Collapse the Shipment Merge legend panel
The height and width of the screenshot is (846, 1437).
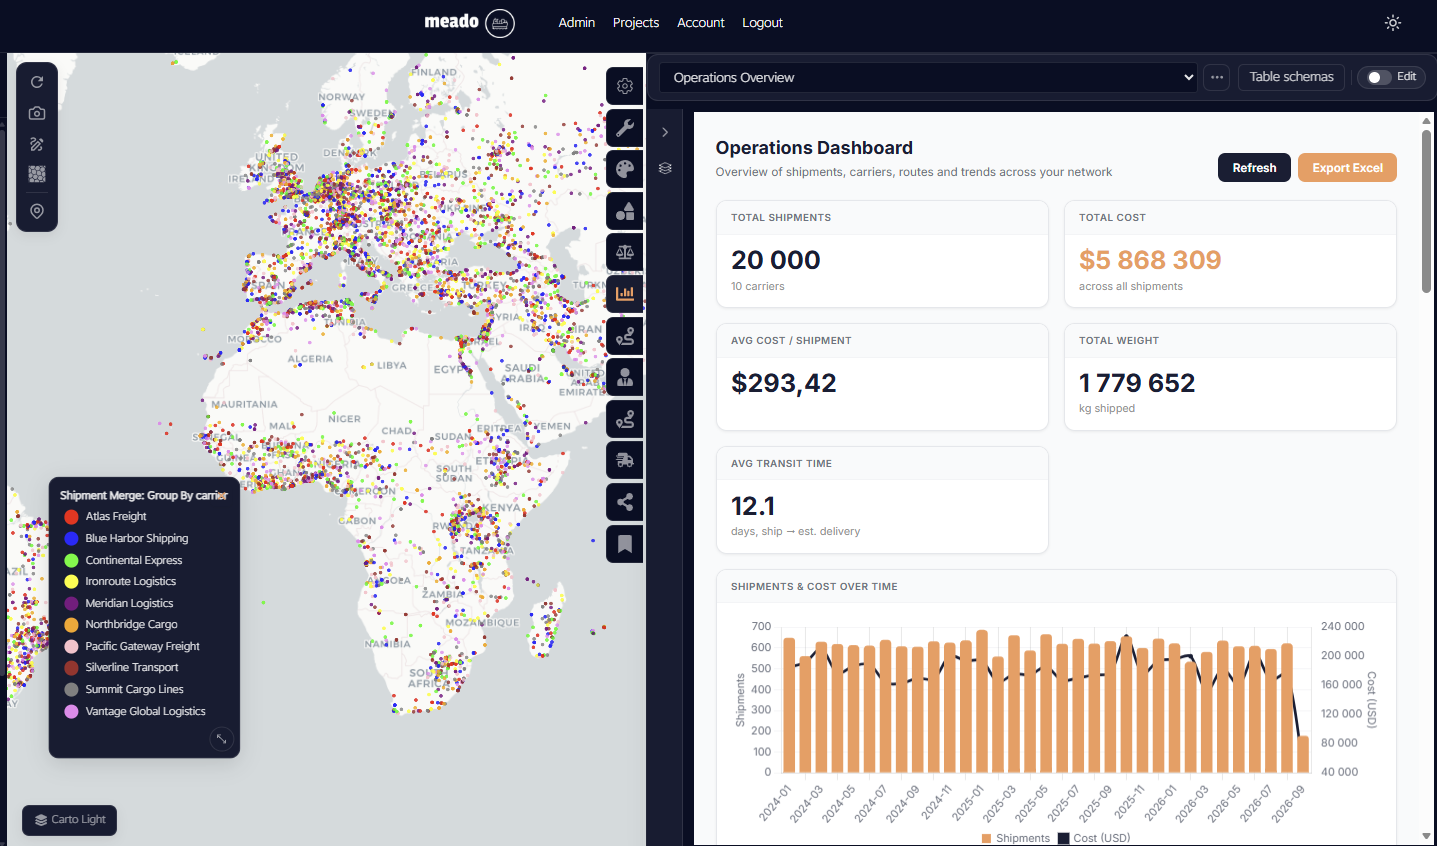(222, 739)
